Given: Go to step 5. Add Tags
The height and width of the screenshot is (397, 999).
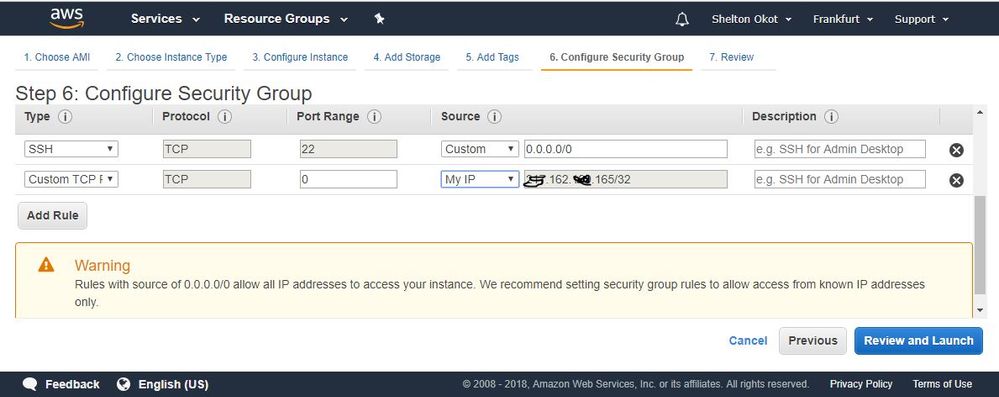Looking at the screenshot, I should click(492, 57).
